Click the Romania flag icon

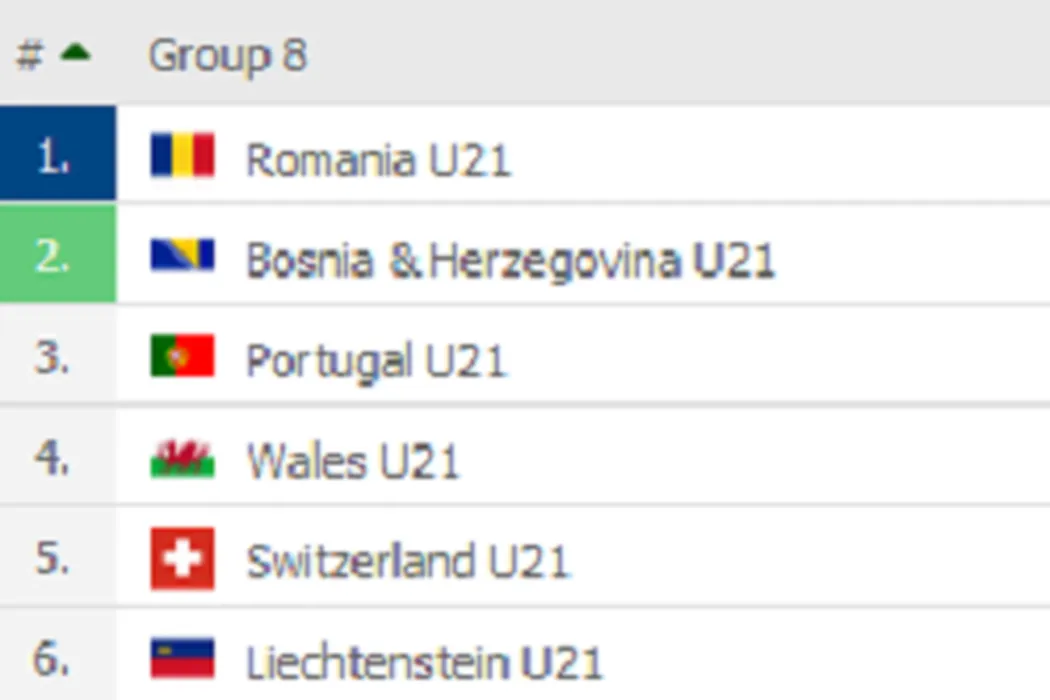(182, 156)
